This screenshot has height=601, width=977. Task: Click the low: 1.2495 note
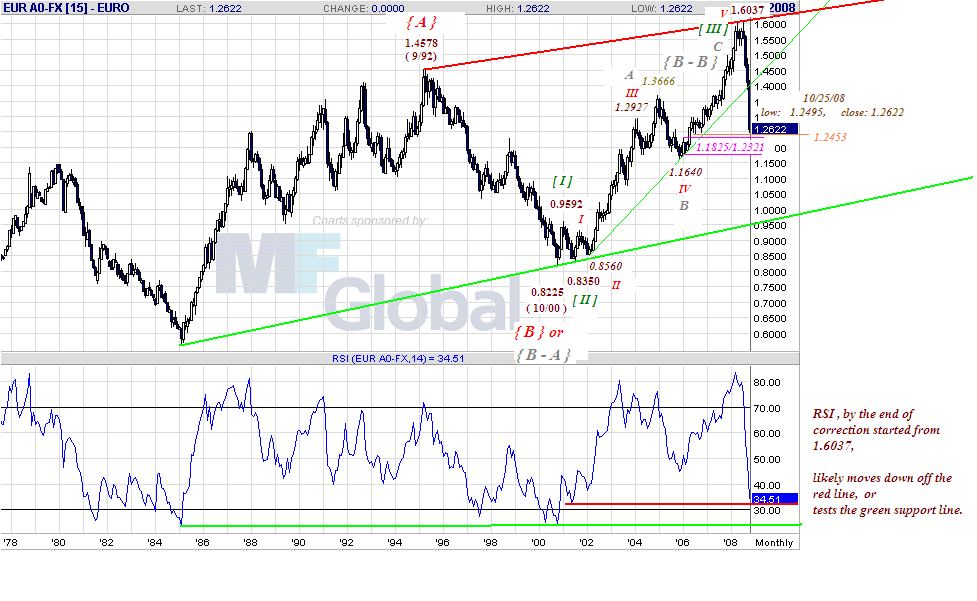point(793,113)
